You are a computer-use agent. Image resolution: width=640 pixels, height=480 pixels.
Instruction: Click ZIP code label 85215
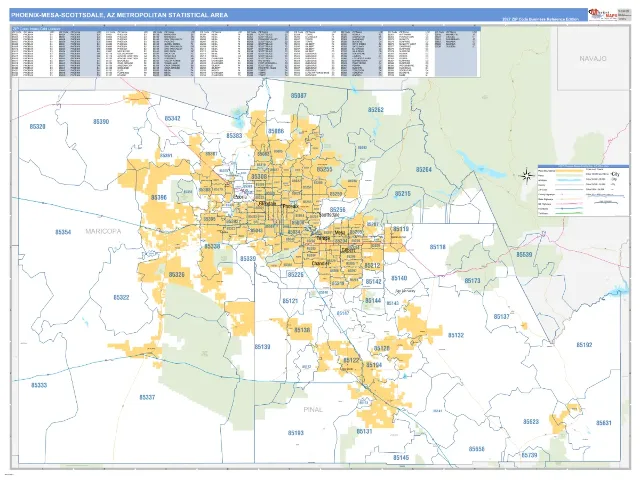(x=402, y=193)
